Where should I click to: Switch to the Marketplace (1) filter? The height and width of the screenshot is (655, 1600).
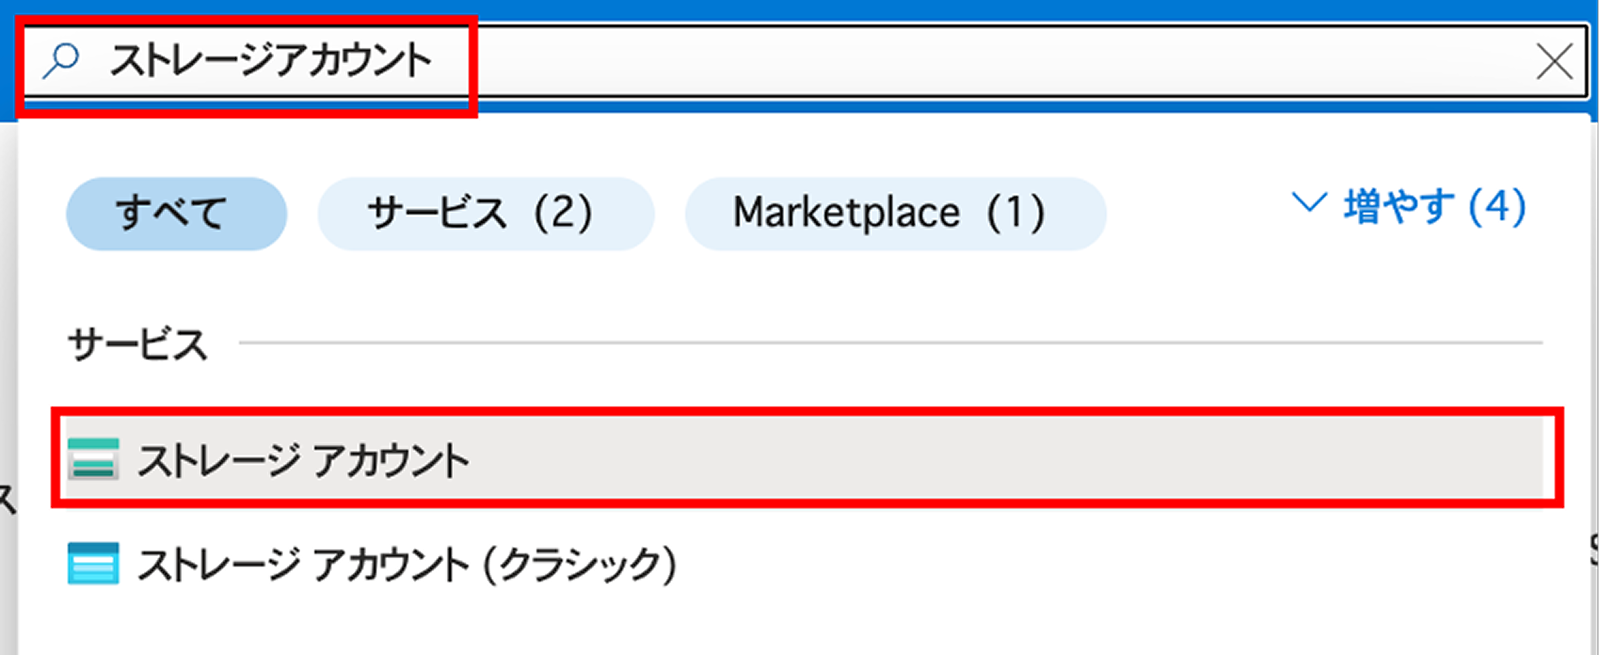pos(895,213)
